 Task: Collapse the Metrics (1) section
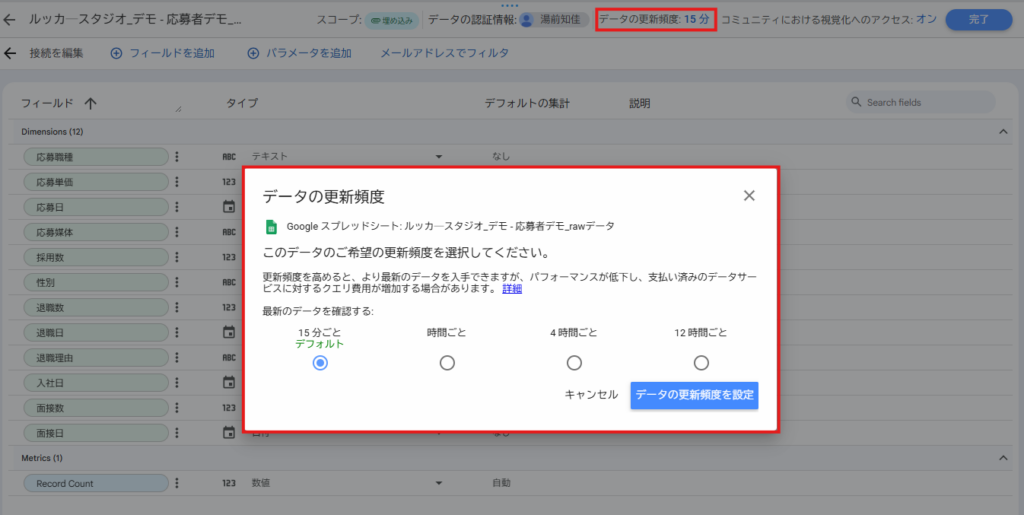click(x=1004, y=458)
